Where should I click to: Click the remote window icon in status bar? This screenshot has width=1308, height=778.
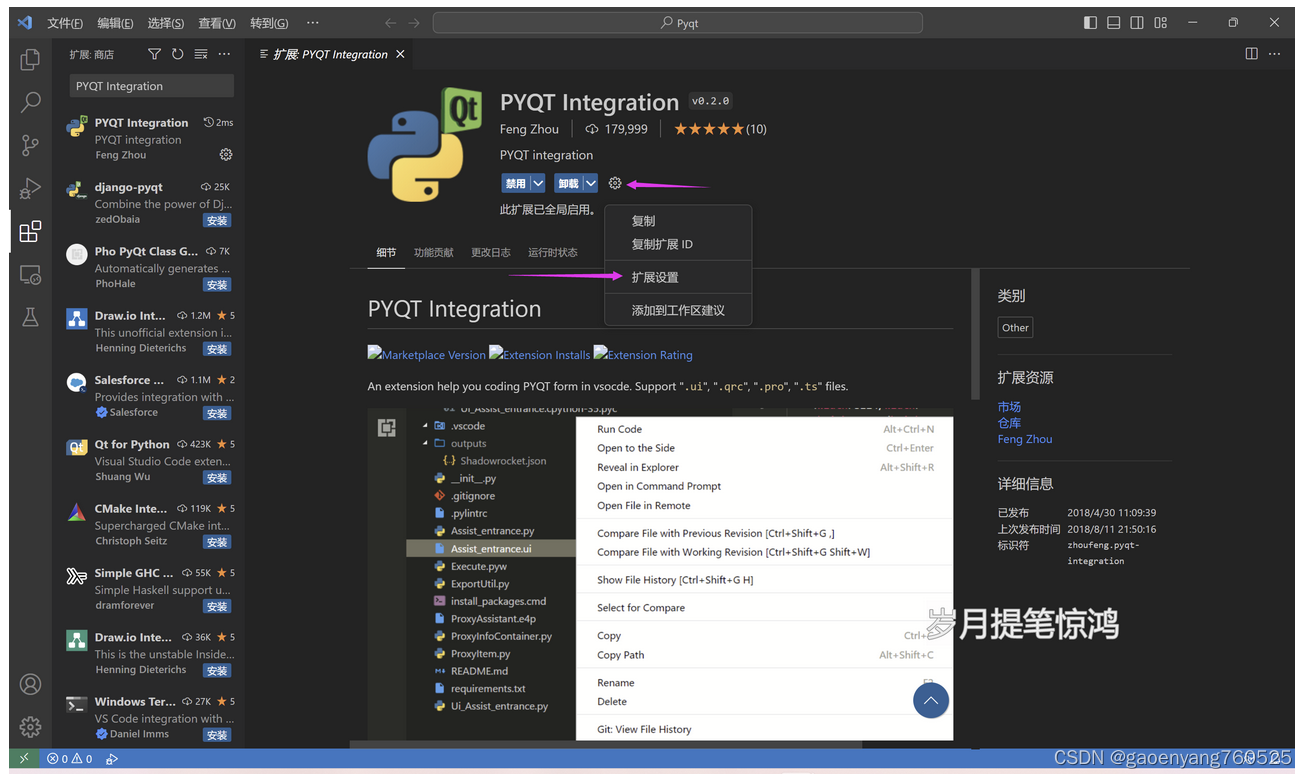(24, 758)
